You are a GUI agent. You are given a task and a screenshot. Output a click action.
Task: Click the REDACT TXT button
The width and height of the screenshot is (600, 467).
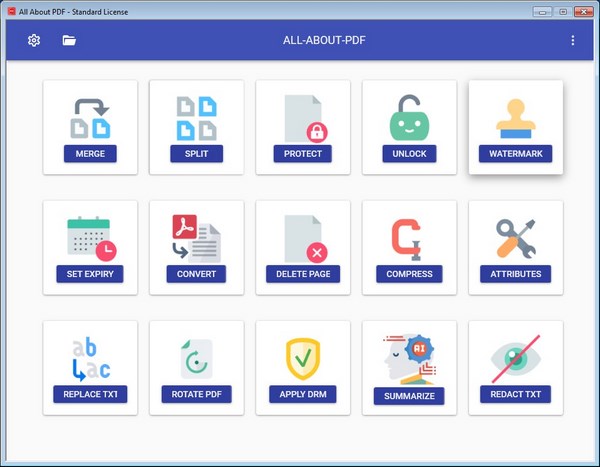click(515, 394)
